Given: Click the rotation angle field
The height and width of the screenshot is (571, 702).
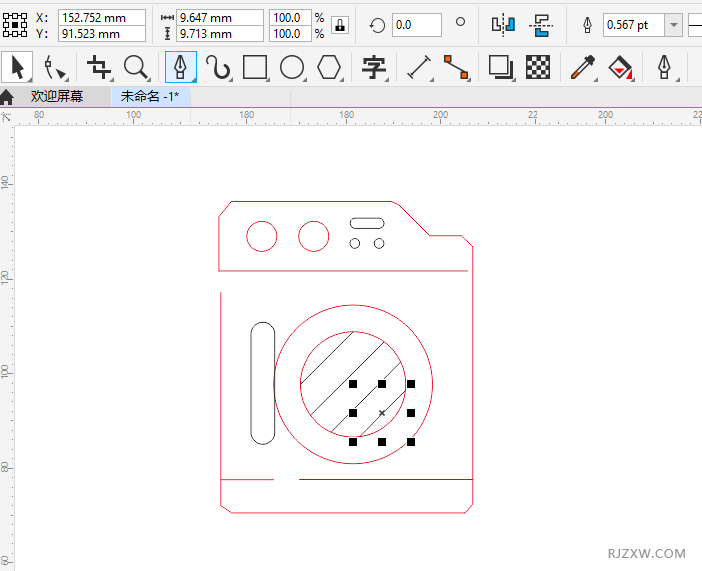Looking at the screenshot, I should pos(416,25).
